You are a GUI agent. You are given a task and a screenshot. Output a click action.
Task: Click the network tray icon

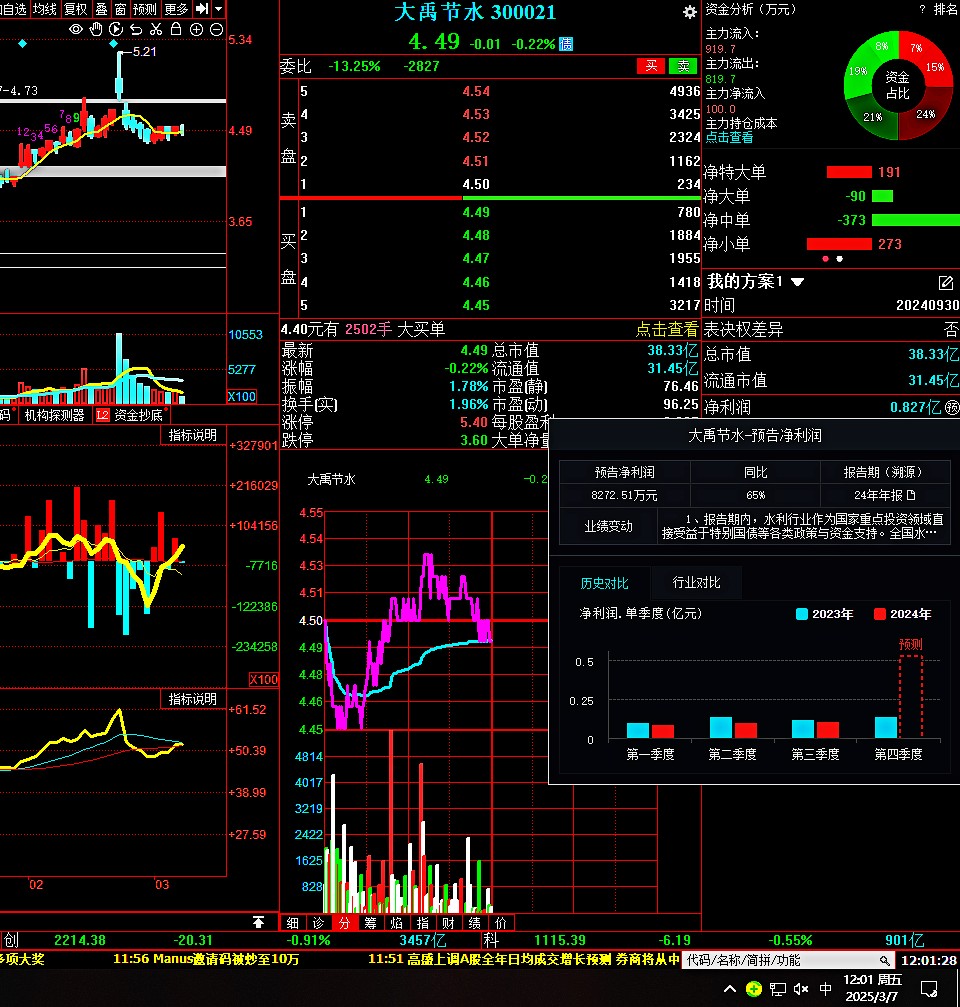(x=778, y=989)
